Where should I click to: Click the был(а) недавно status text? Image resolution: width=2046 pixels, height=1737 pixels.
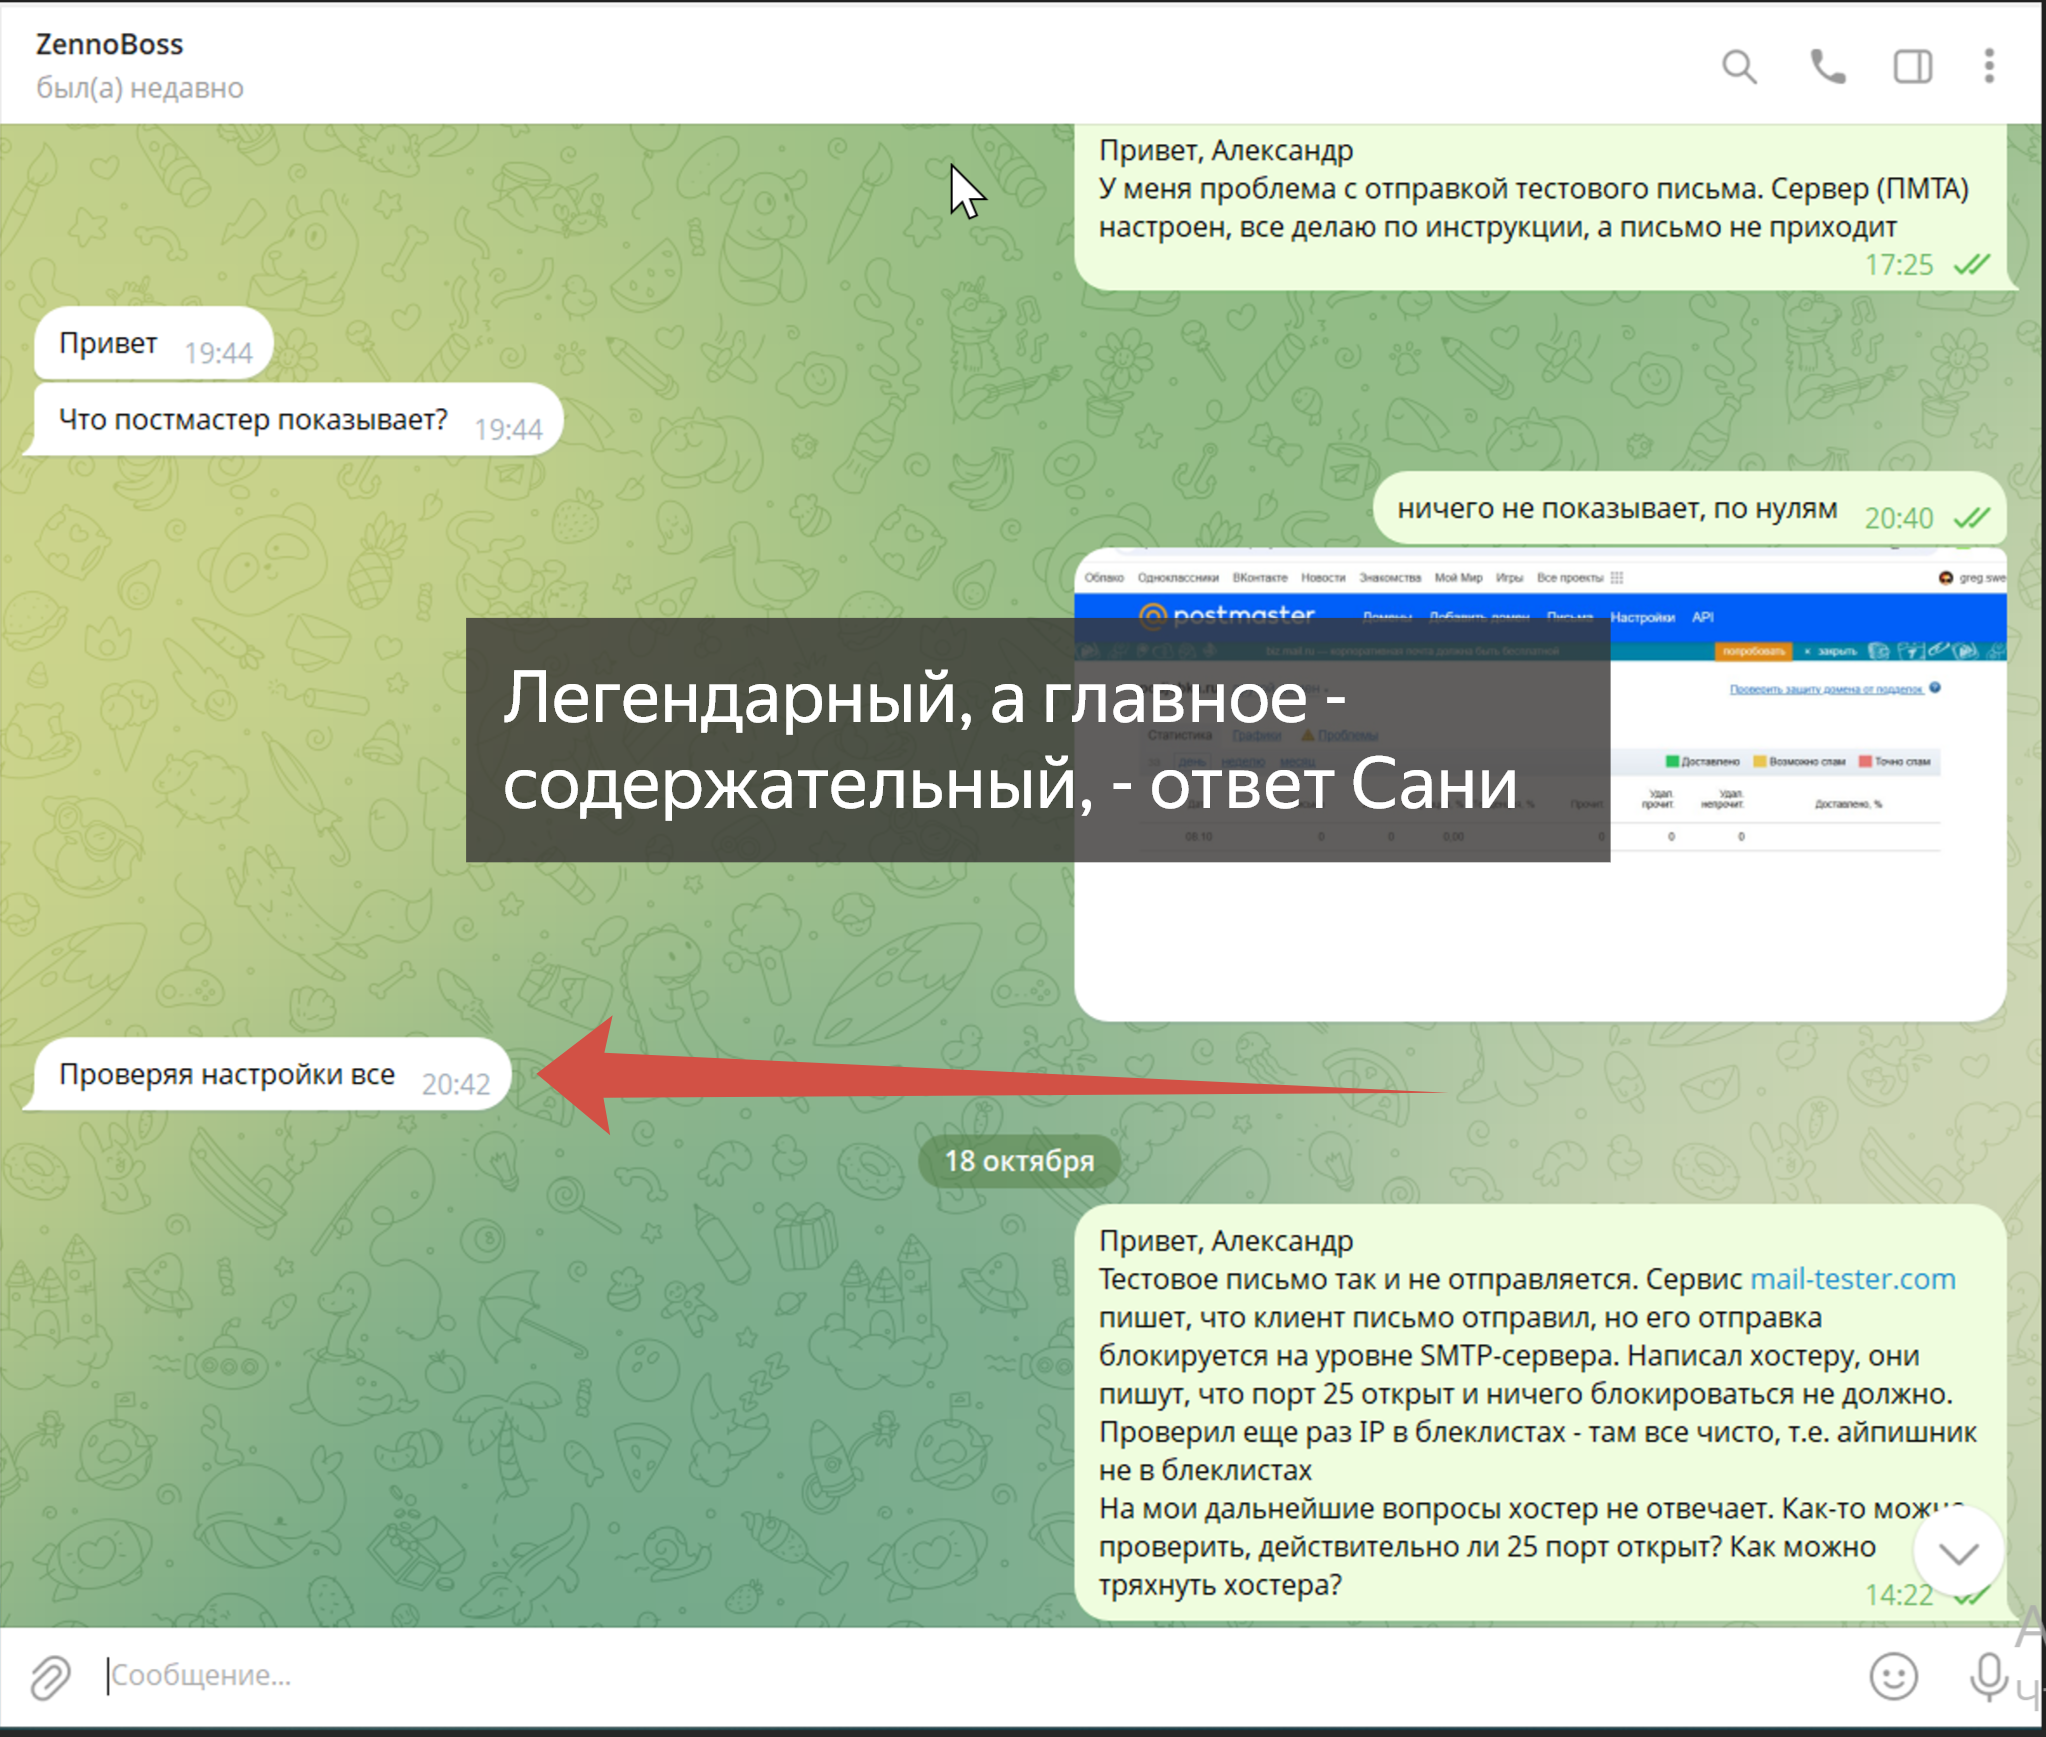(x=140, y=89)
